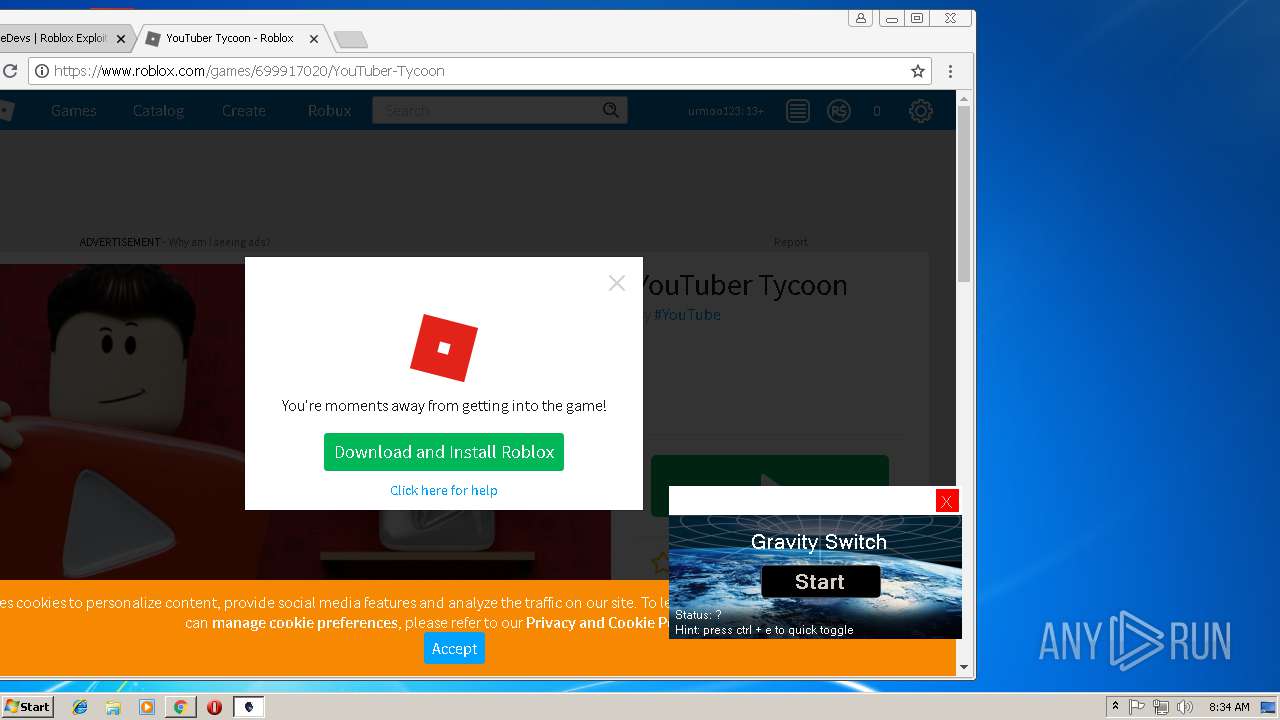Open the Robux menu in Roblox navbar
Image resolution: width=1280 pixels, height=720 pixels.
329,111
